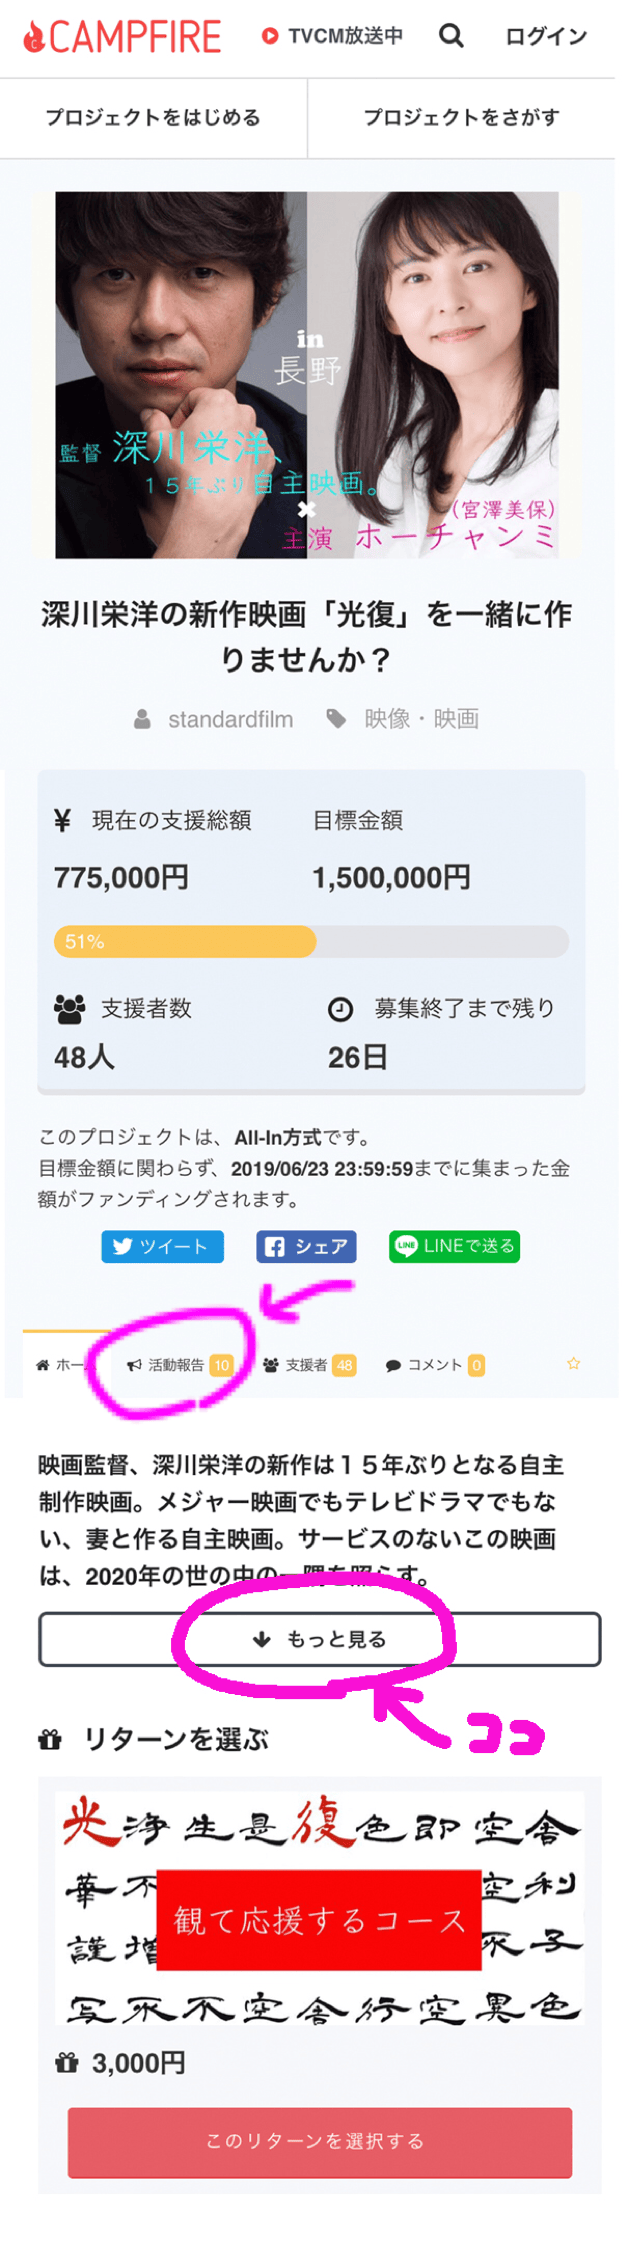Image resolution: width=623 pixels, height=2268 pixels.
Task: Click the Facebook シェア button
Action: [x=306, y=1247]
